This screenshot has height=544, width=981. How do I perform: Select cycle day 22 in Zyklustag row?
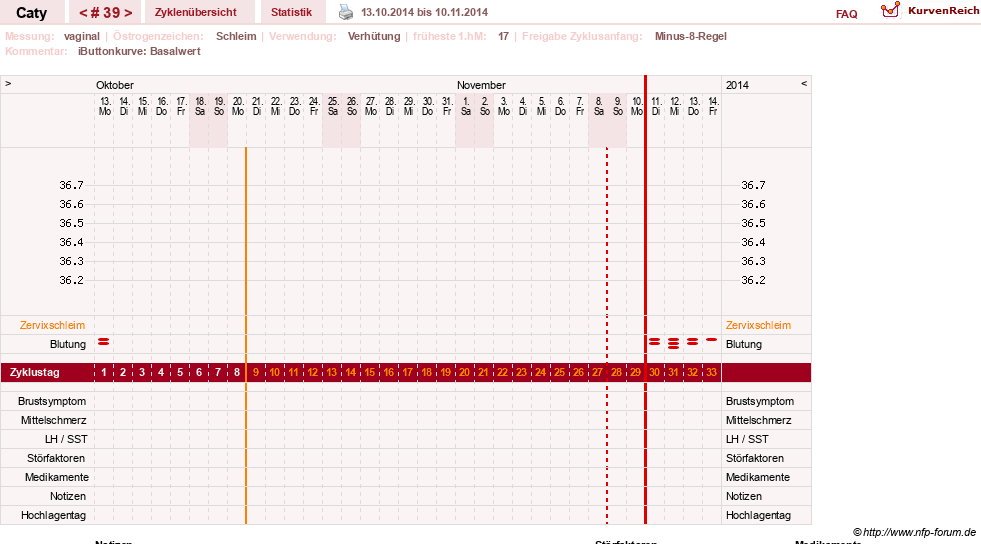click(502, 372)
